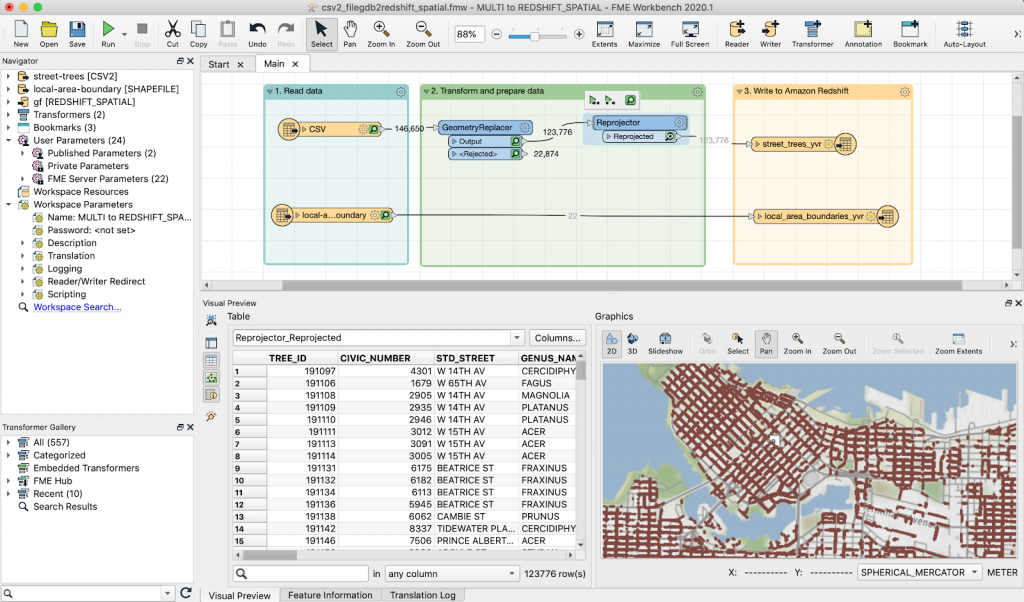Click Zoom Extents in the Graphics toolbar

(958, 343)
